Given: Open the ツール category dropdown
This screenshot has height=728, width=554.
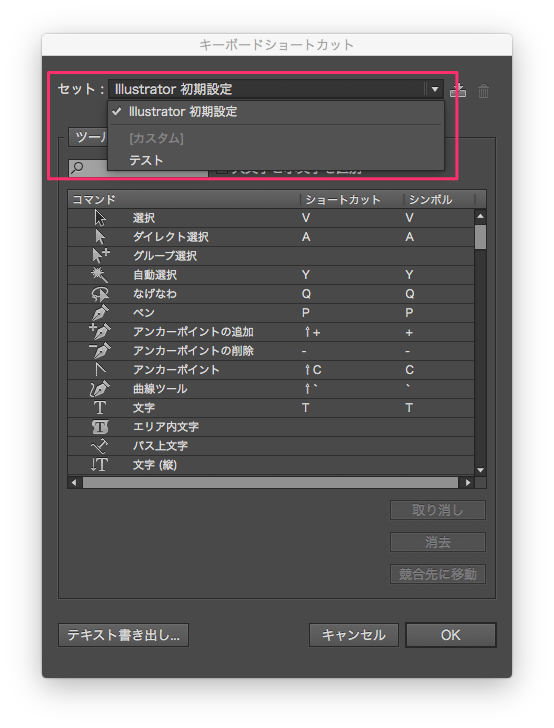Looking at the screenshot, I should click(x=88, y=137).
